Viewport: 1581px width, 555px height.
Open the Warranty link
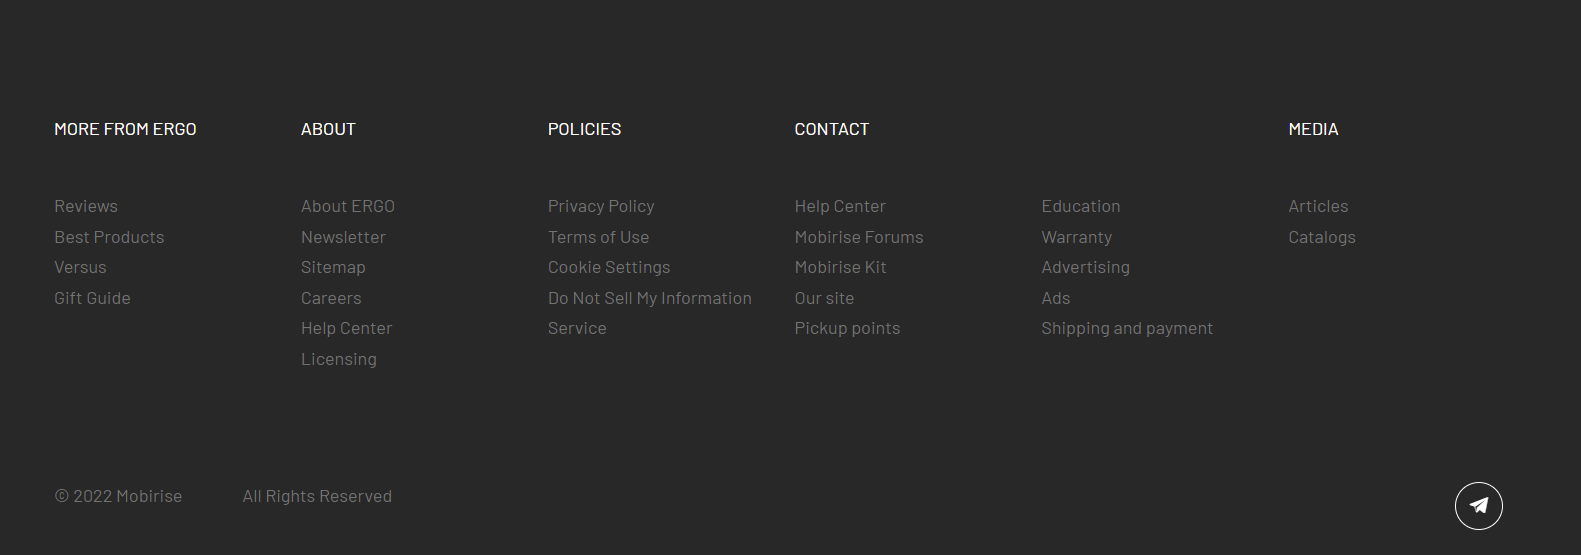(1076, 237)
